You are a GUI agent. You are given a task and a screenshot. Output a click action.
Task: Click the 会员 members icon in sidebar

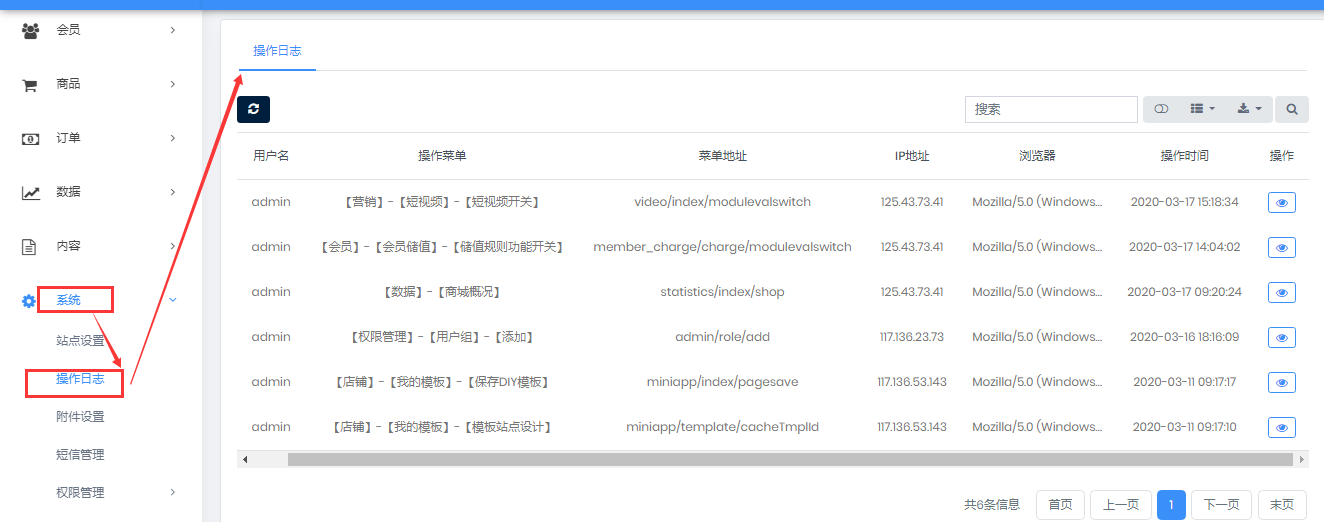(x=30, y=30)
